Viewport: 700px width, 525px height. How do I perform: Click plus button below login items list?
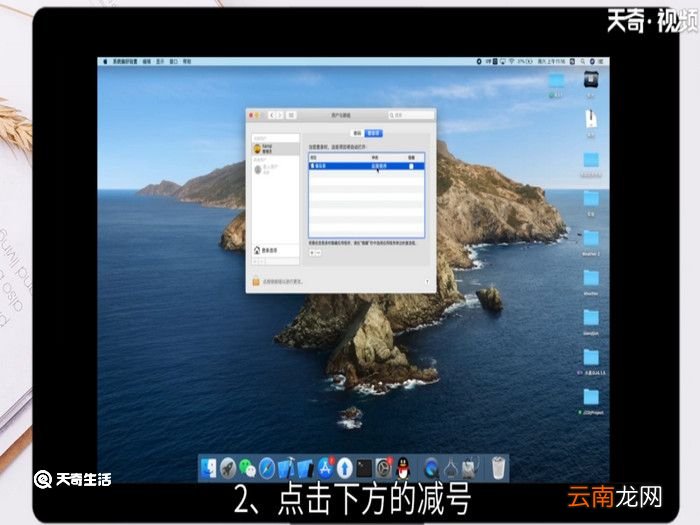[x=312, y=253]
